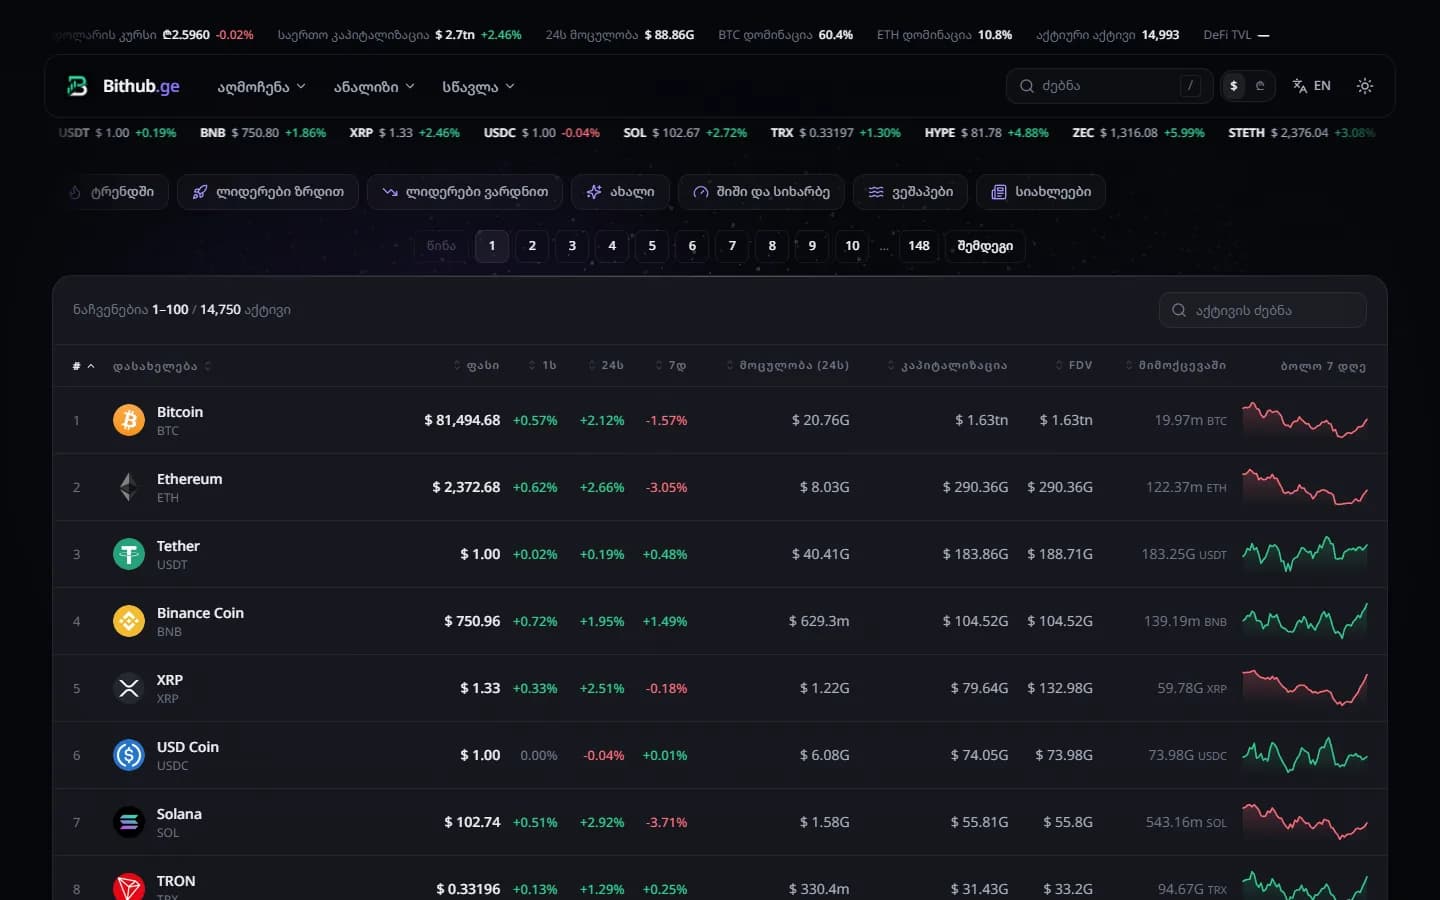This screenshot has width=1440, height=900.
Task: Expand the აღმოჩენა navigation dropdown
Action: [262, 87]
